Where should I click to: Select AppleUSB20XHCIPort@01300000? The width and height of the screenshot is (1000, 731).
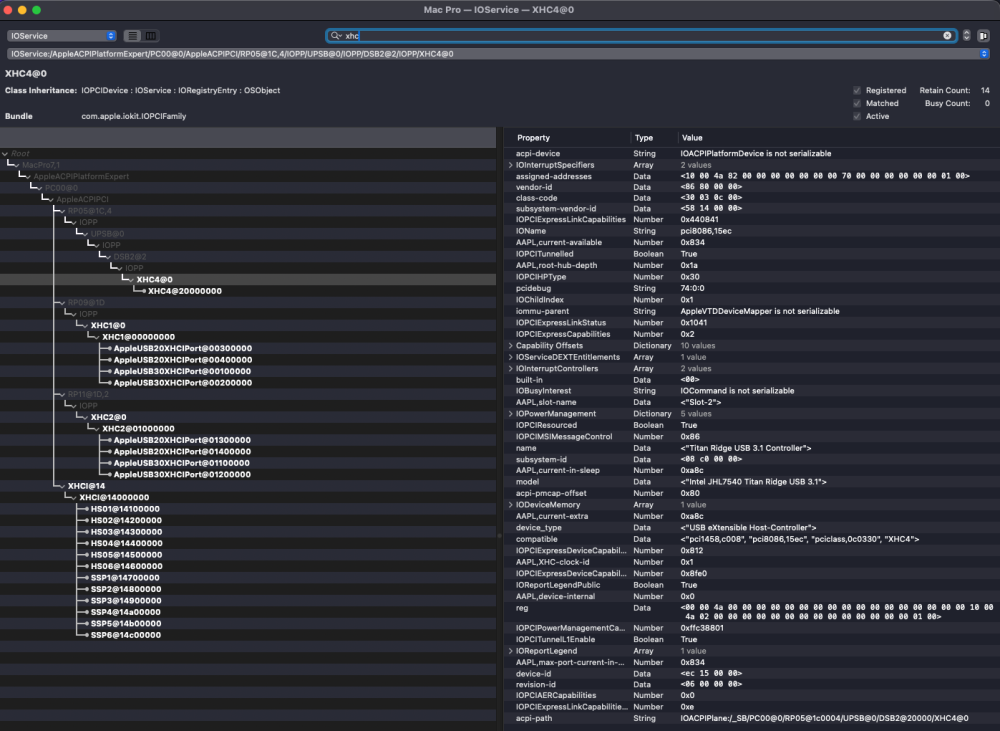(x=182, y=440)
